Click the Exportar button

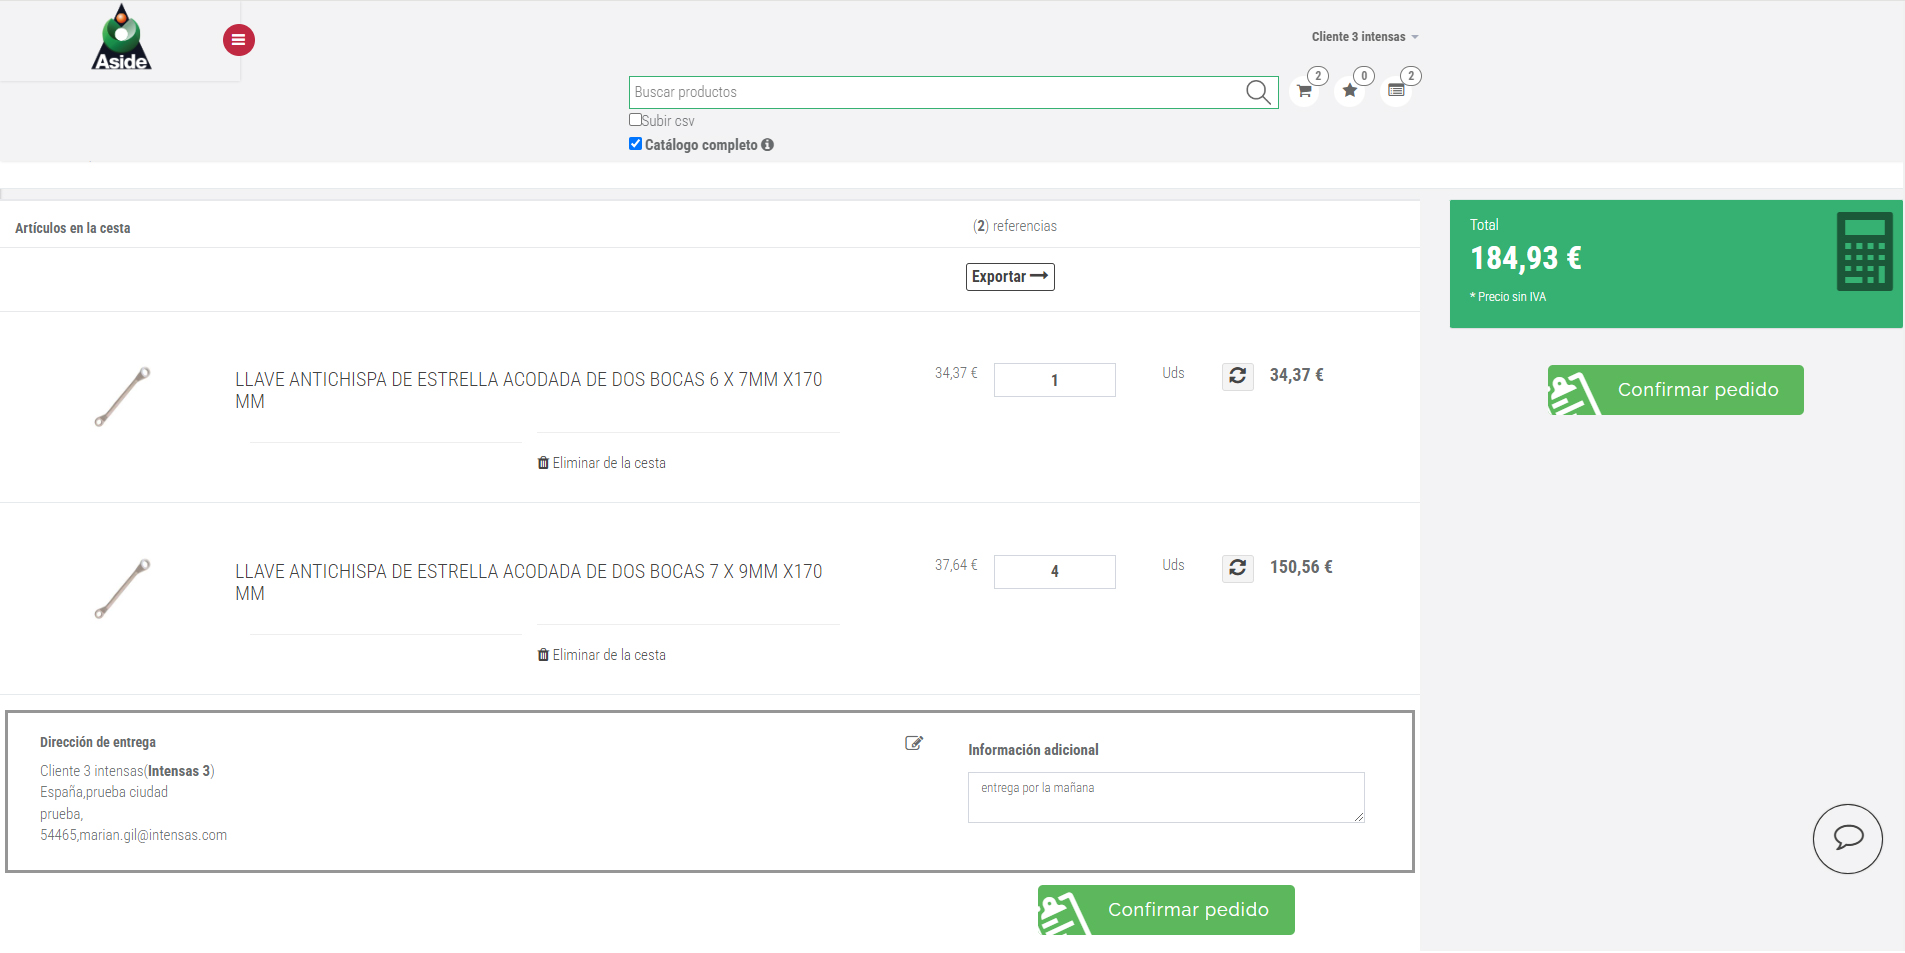(1009, 277)
